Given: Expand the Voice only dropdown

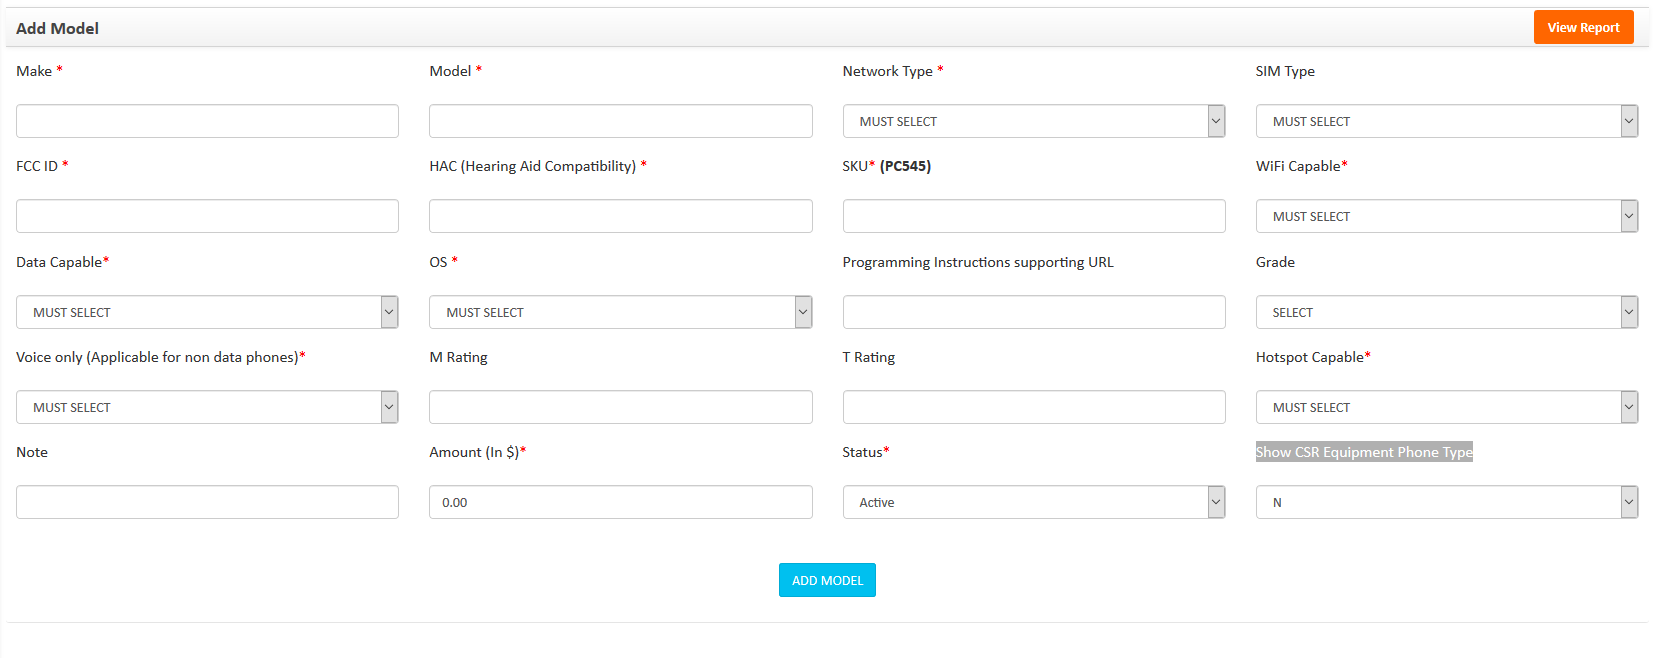Looking at the screenshot, I should (207, 407).
